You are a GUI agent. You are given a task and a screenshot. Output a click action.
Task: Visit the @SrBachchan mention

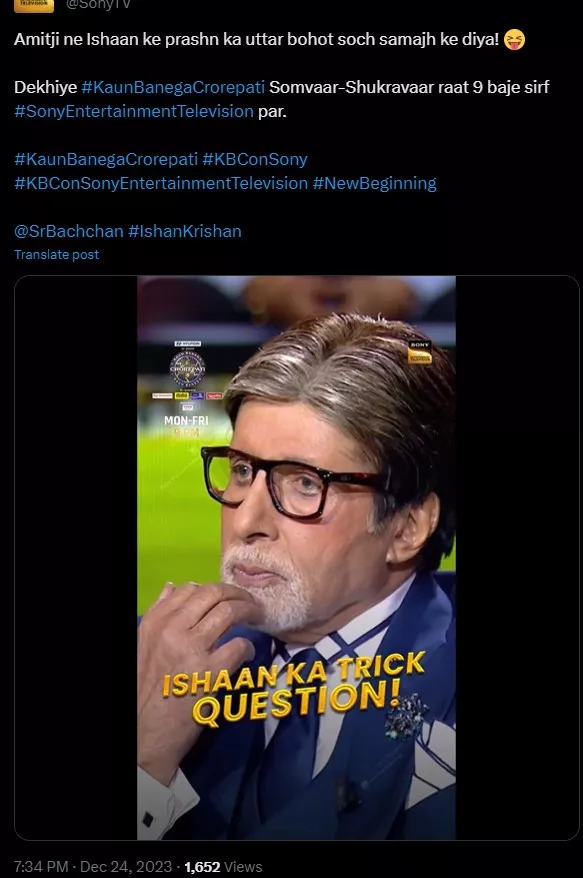69,231
